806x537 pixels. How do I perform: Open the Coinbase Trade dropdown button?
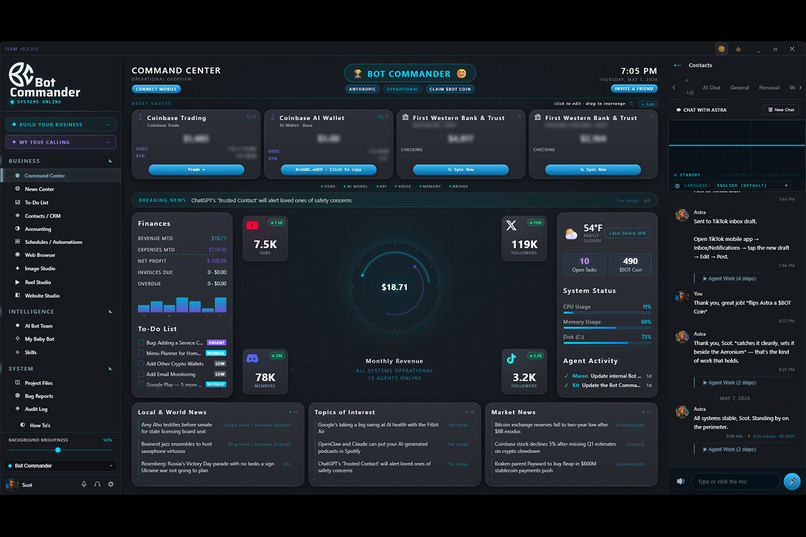point(196,170)
